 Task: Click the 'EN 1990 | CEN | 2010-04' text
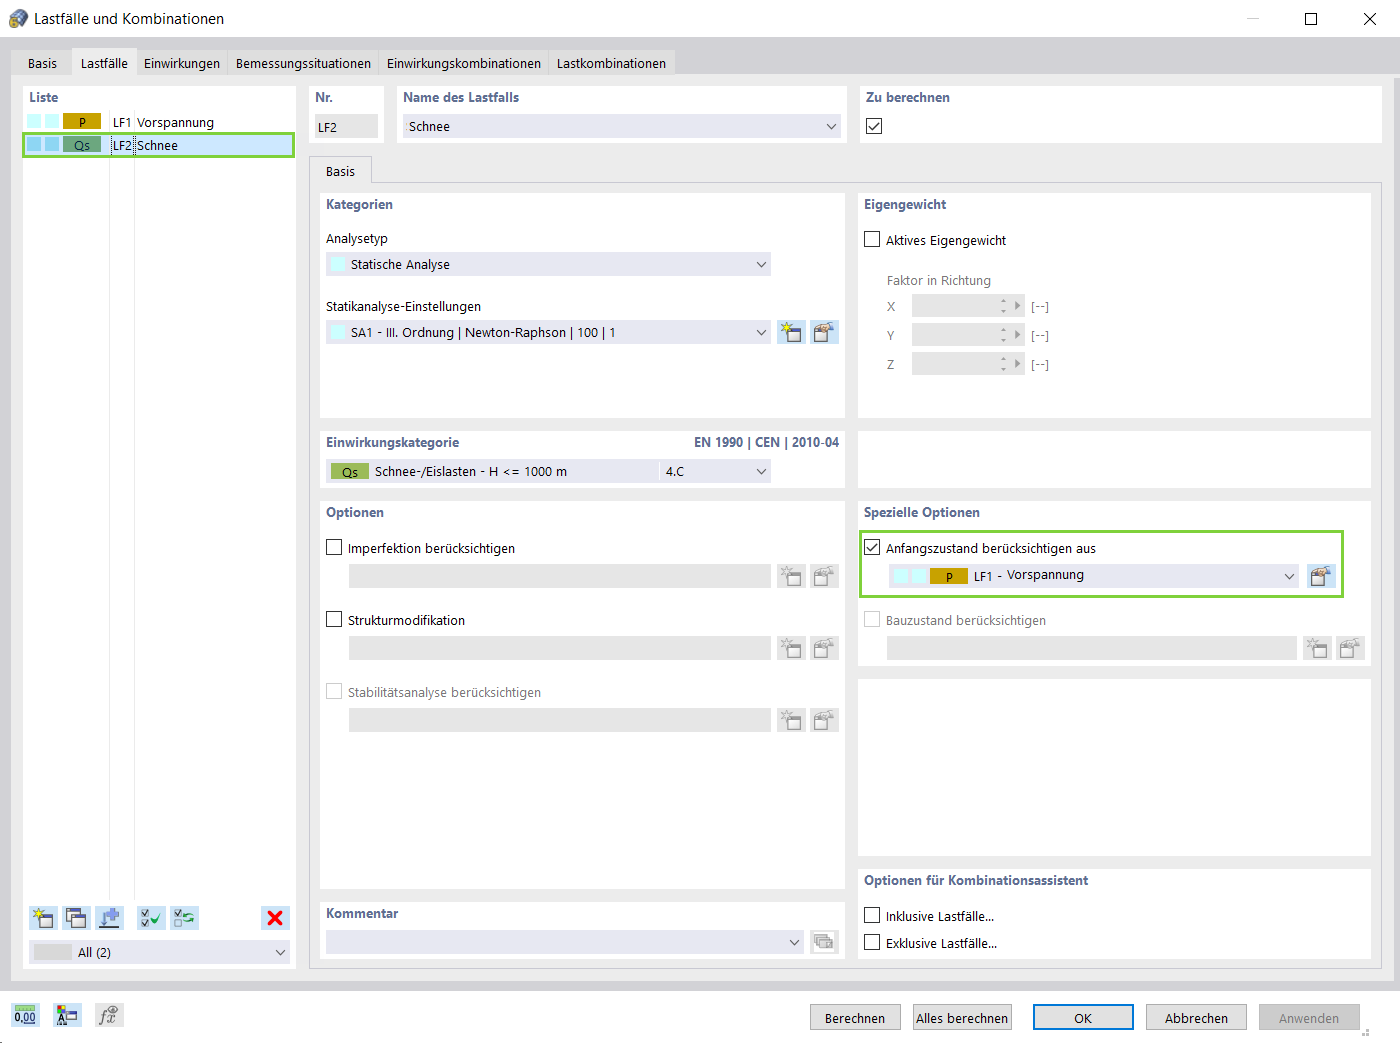tap(766, 442)
